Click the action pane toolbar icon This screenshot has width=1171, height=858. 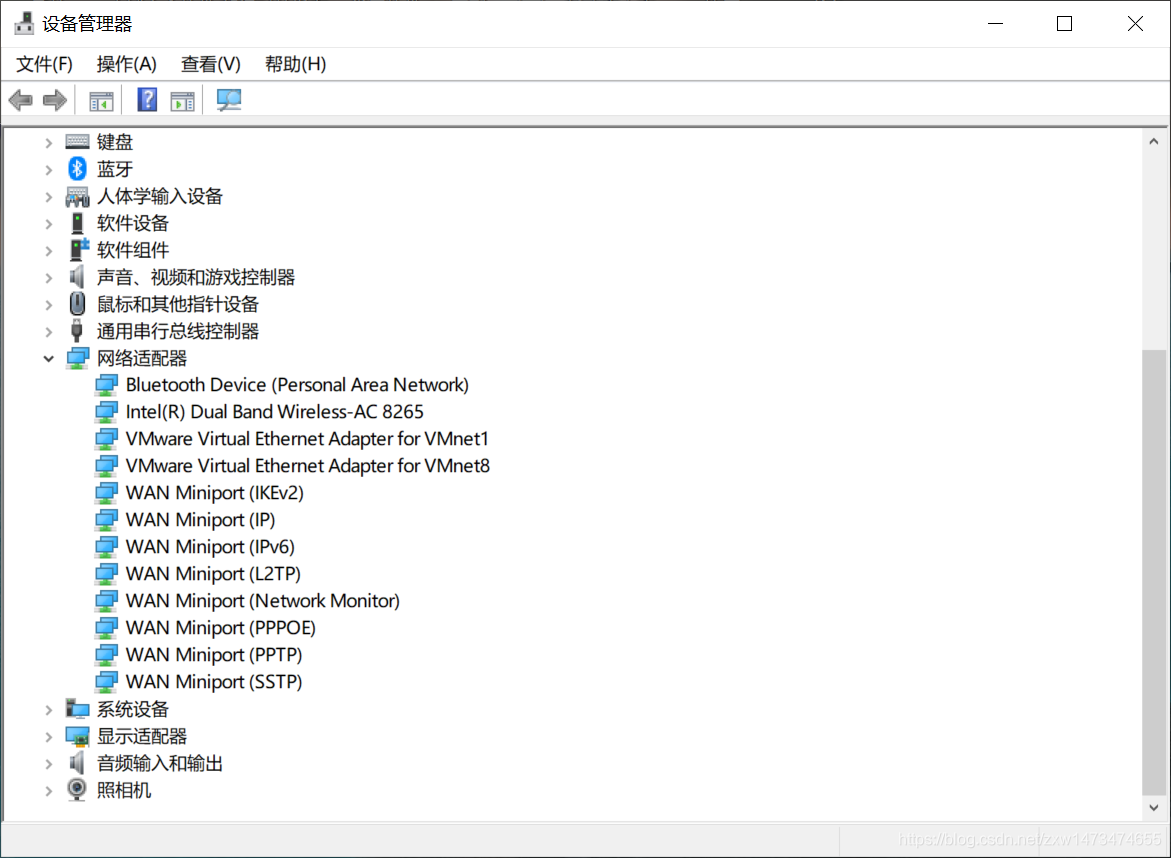[182, 101]
